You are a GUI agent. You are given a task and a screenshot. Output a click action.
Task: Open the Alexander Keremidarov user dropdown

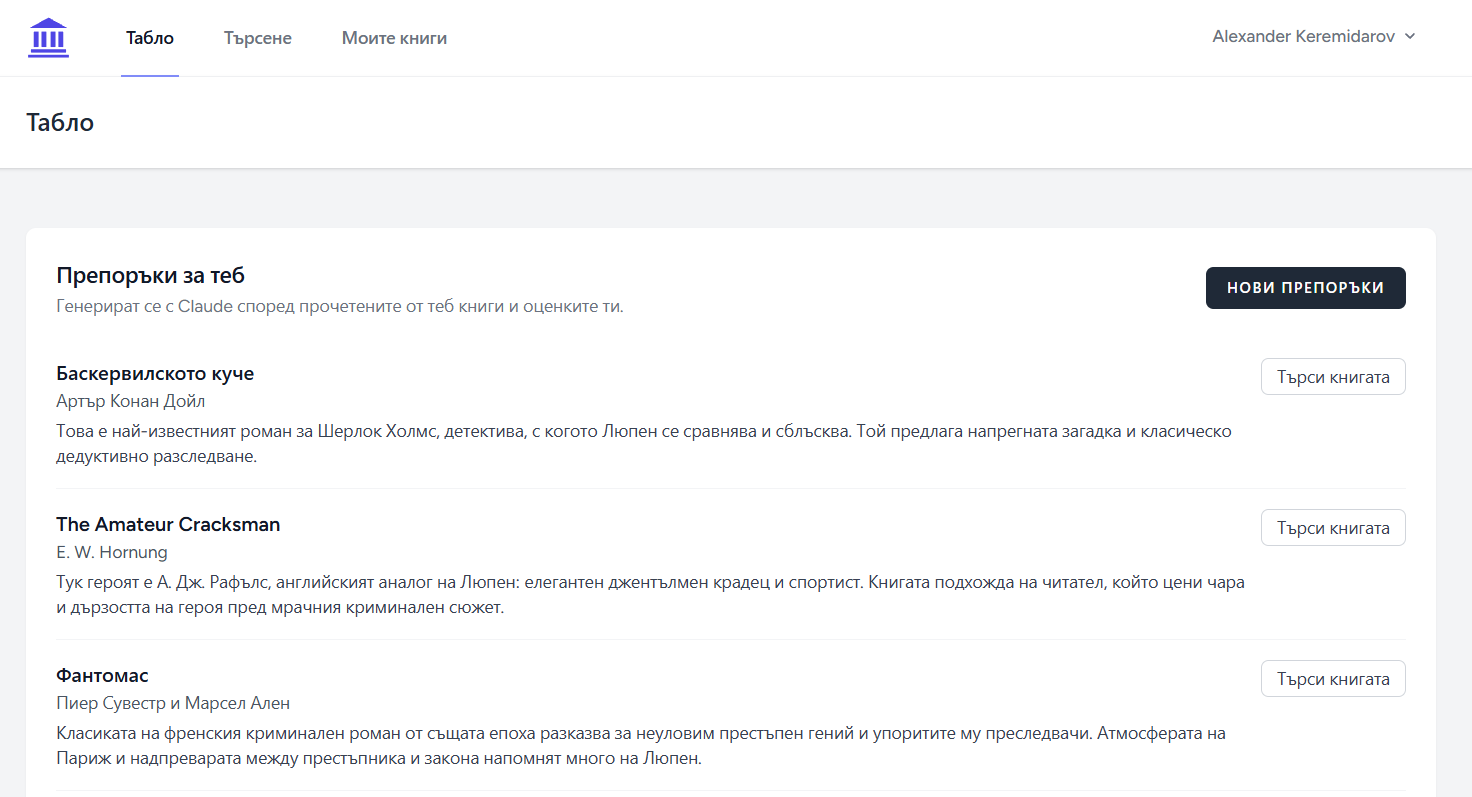coord(1314,36)
